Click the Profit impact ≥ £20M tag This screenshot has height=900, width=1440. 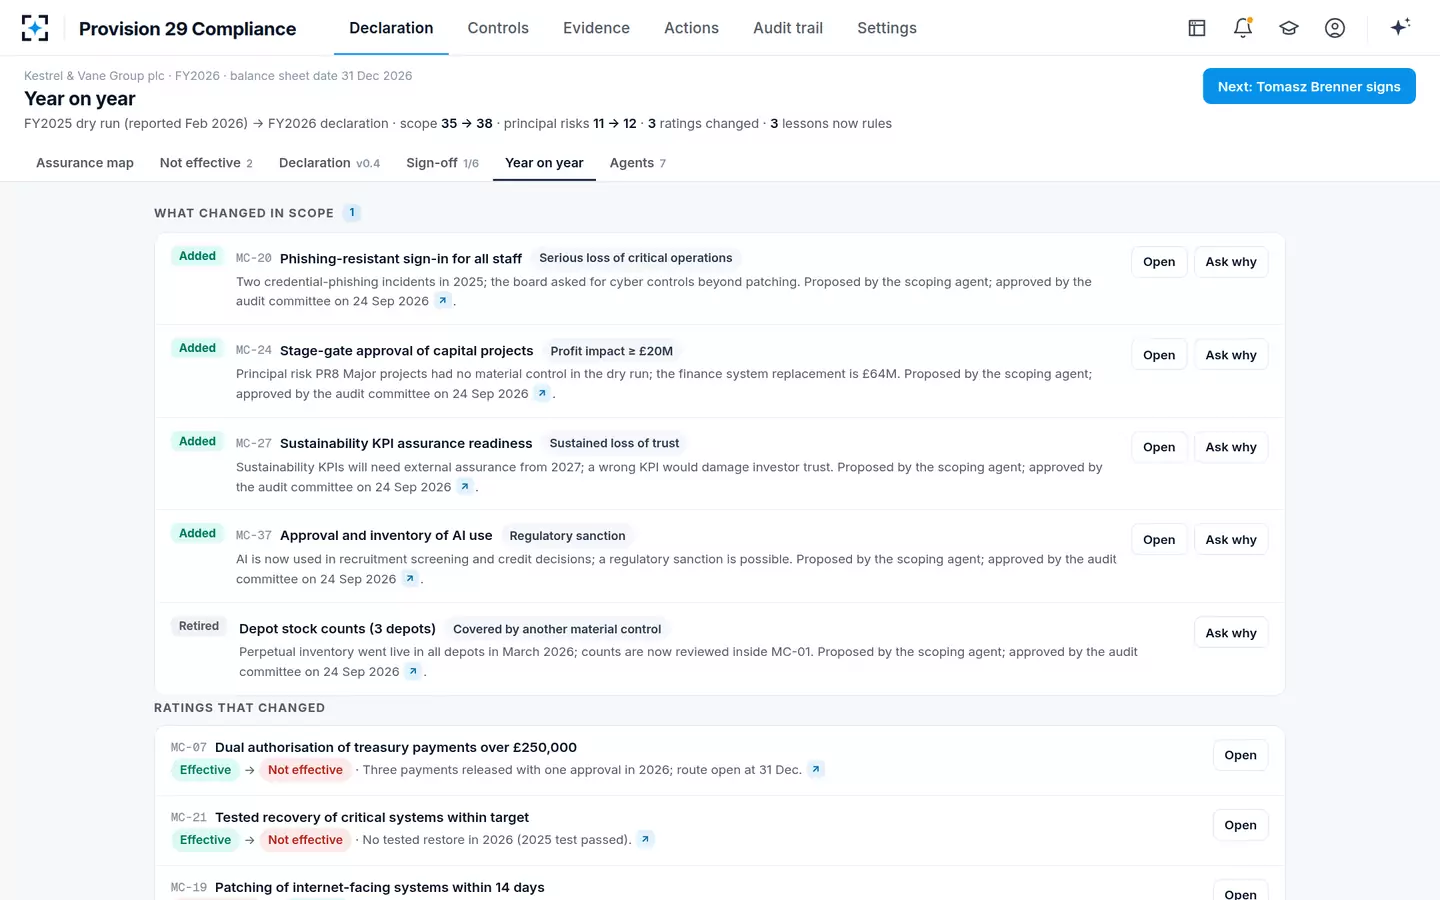tap(612, 351)
